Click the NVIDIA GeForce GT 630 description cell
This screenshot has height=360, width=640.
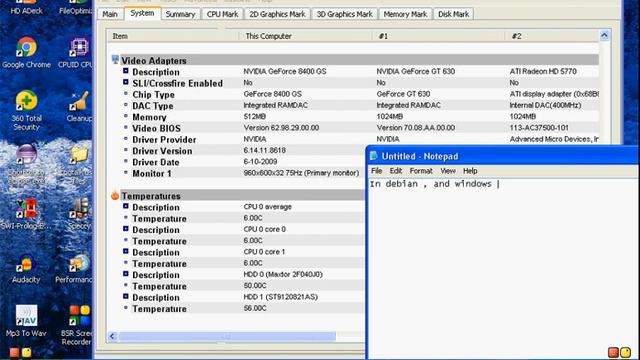416,71
